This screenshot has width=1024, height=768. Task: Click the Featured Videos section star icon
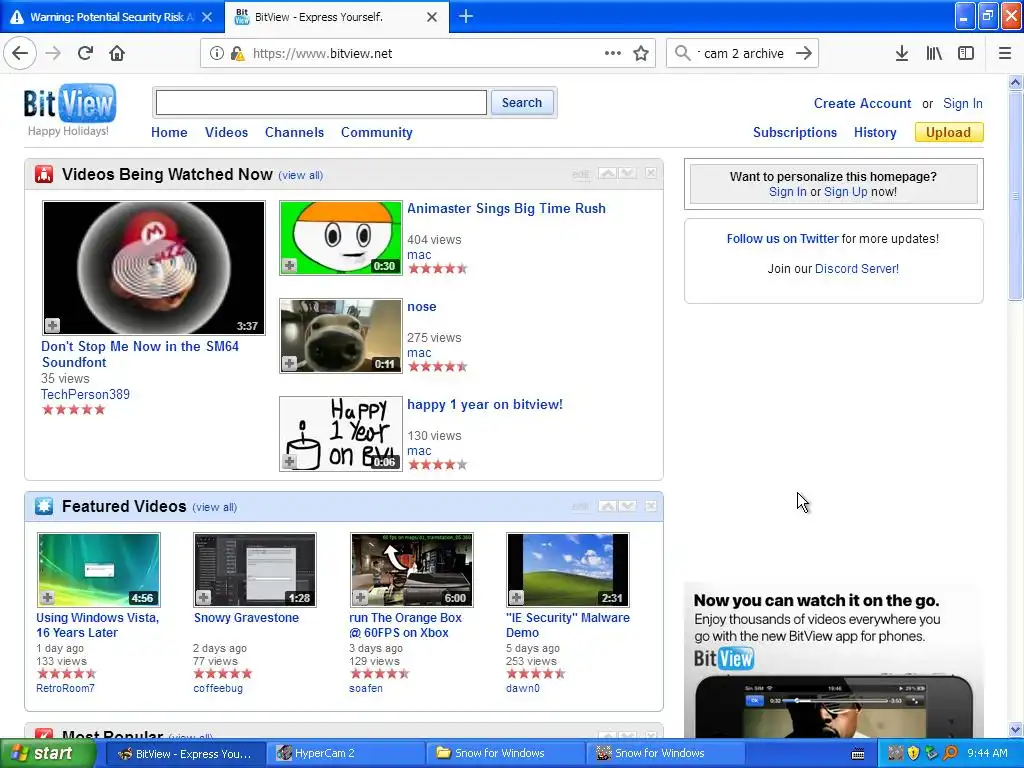click(x=44, y=506)
